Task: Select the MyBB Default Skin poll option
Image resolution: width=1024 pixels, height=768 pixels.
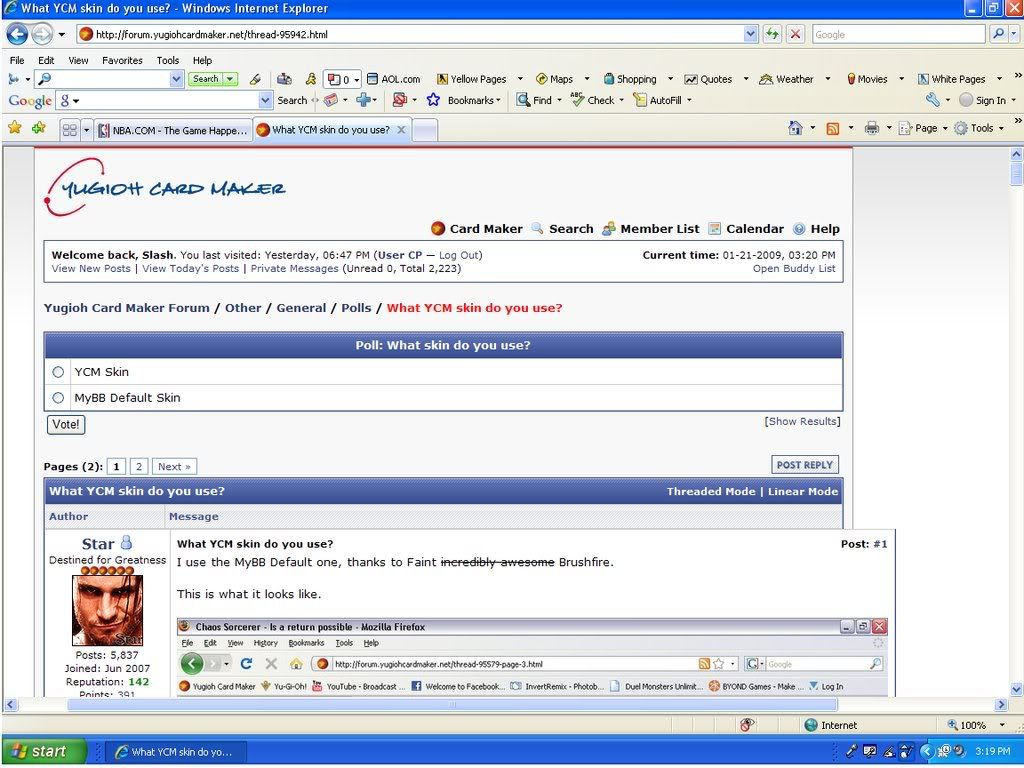Action: 58,398
